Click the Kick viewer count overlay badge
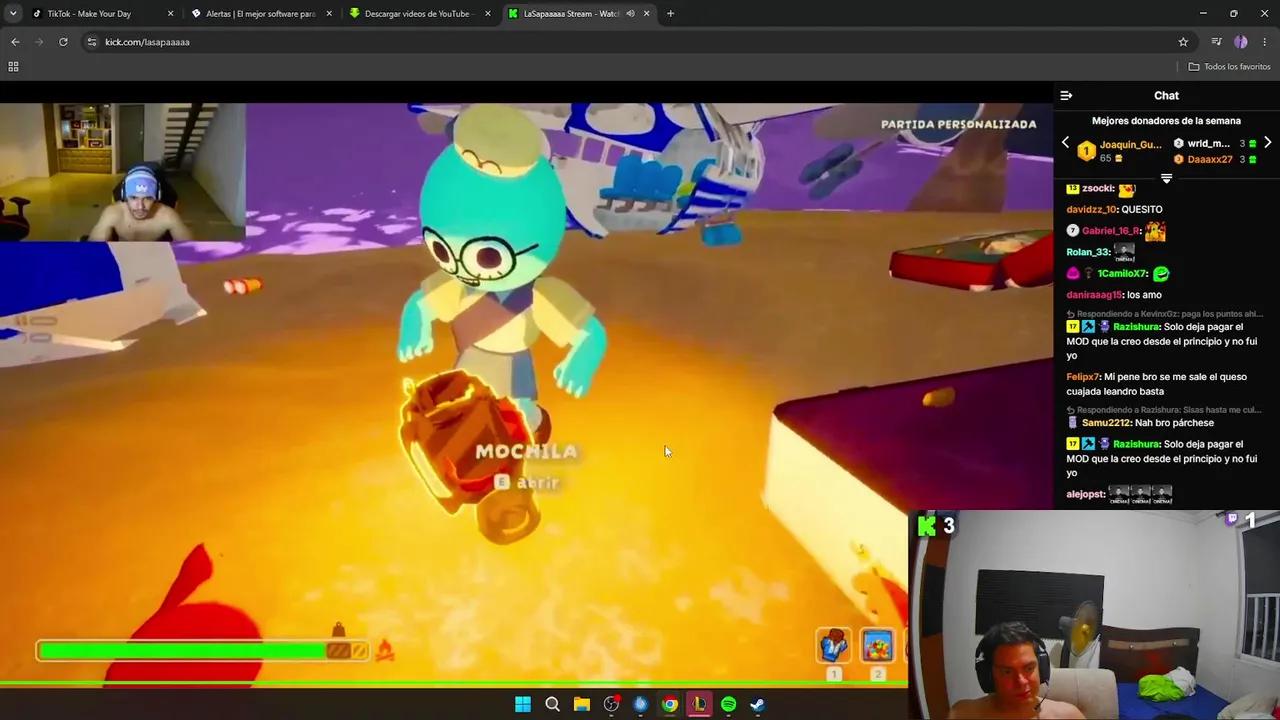This screenshot has width=1280, height=720. [937, 526]
